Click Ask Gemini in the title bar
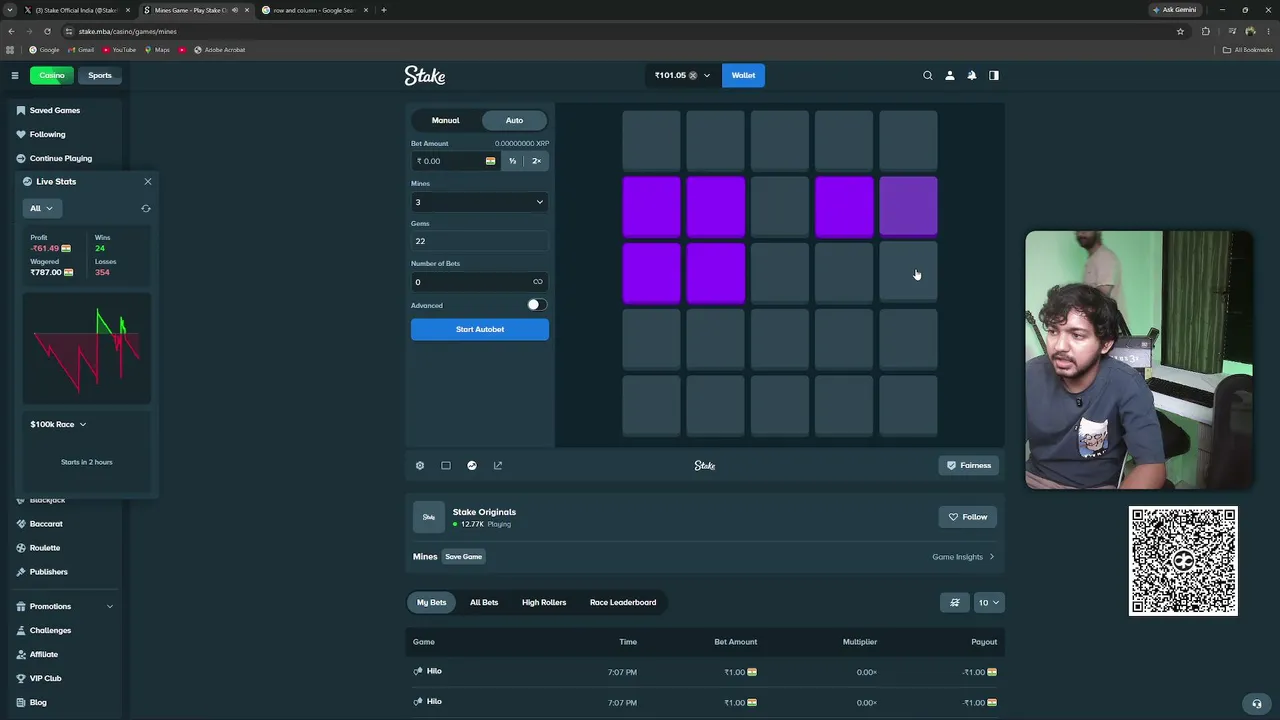This screenshot has width=1280, height=720. pos(1174,10)
